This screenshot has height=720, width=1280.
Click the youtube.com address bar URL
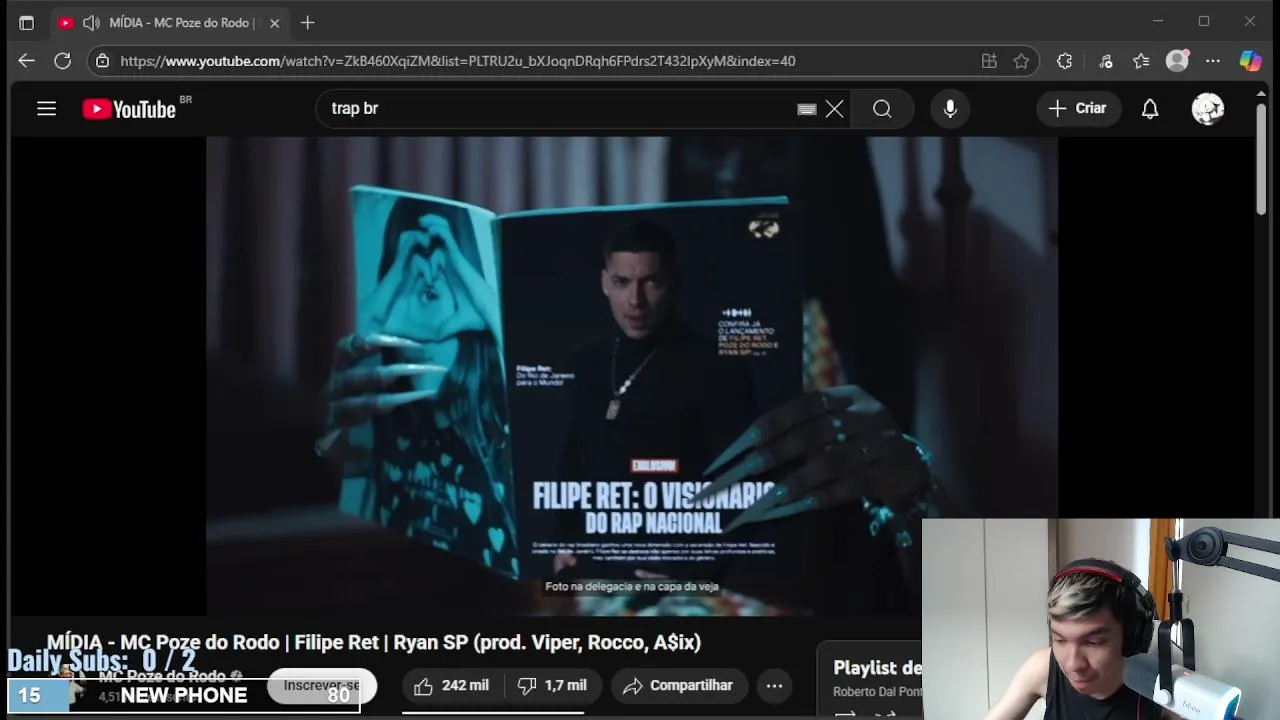(458, 61)
